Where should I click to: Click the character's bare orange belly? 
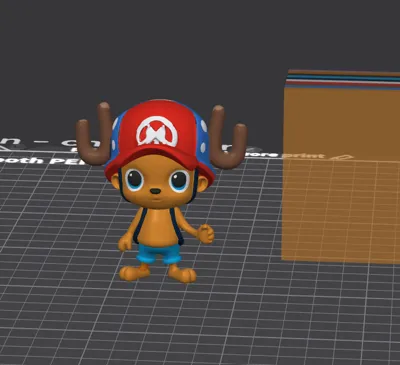click(157, 227)
